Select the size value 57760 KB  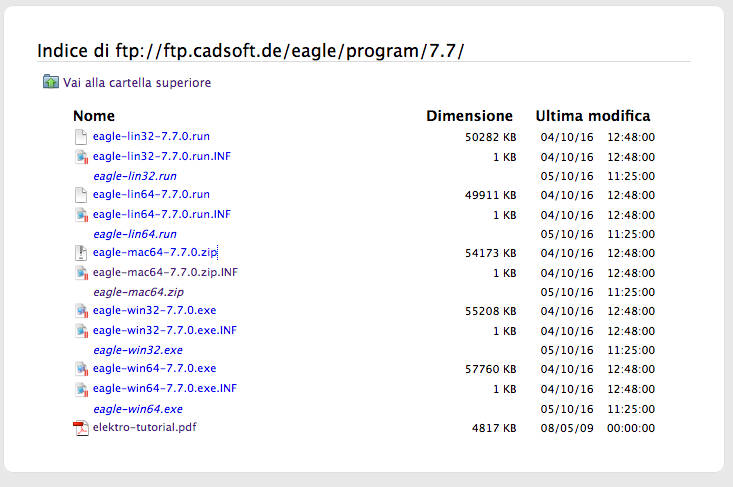tap(490, 369)
